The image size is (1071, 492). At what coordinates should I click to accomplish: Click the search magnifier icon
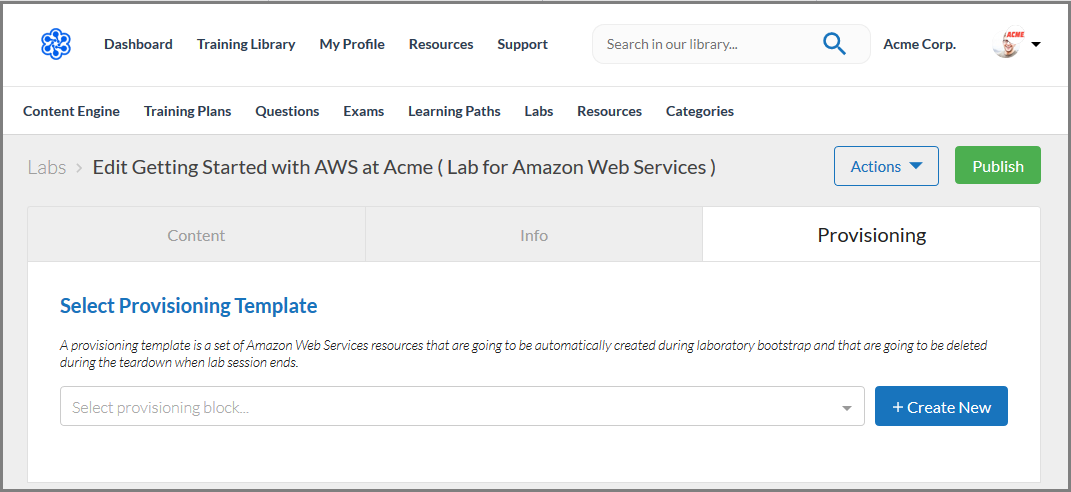click(834, 44)
